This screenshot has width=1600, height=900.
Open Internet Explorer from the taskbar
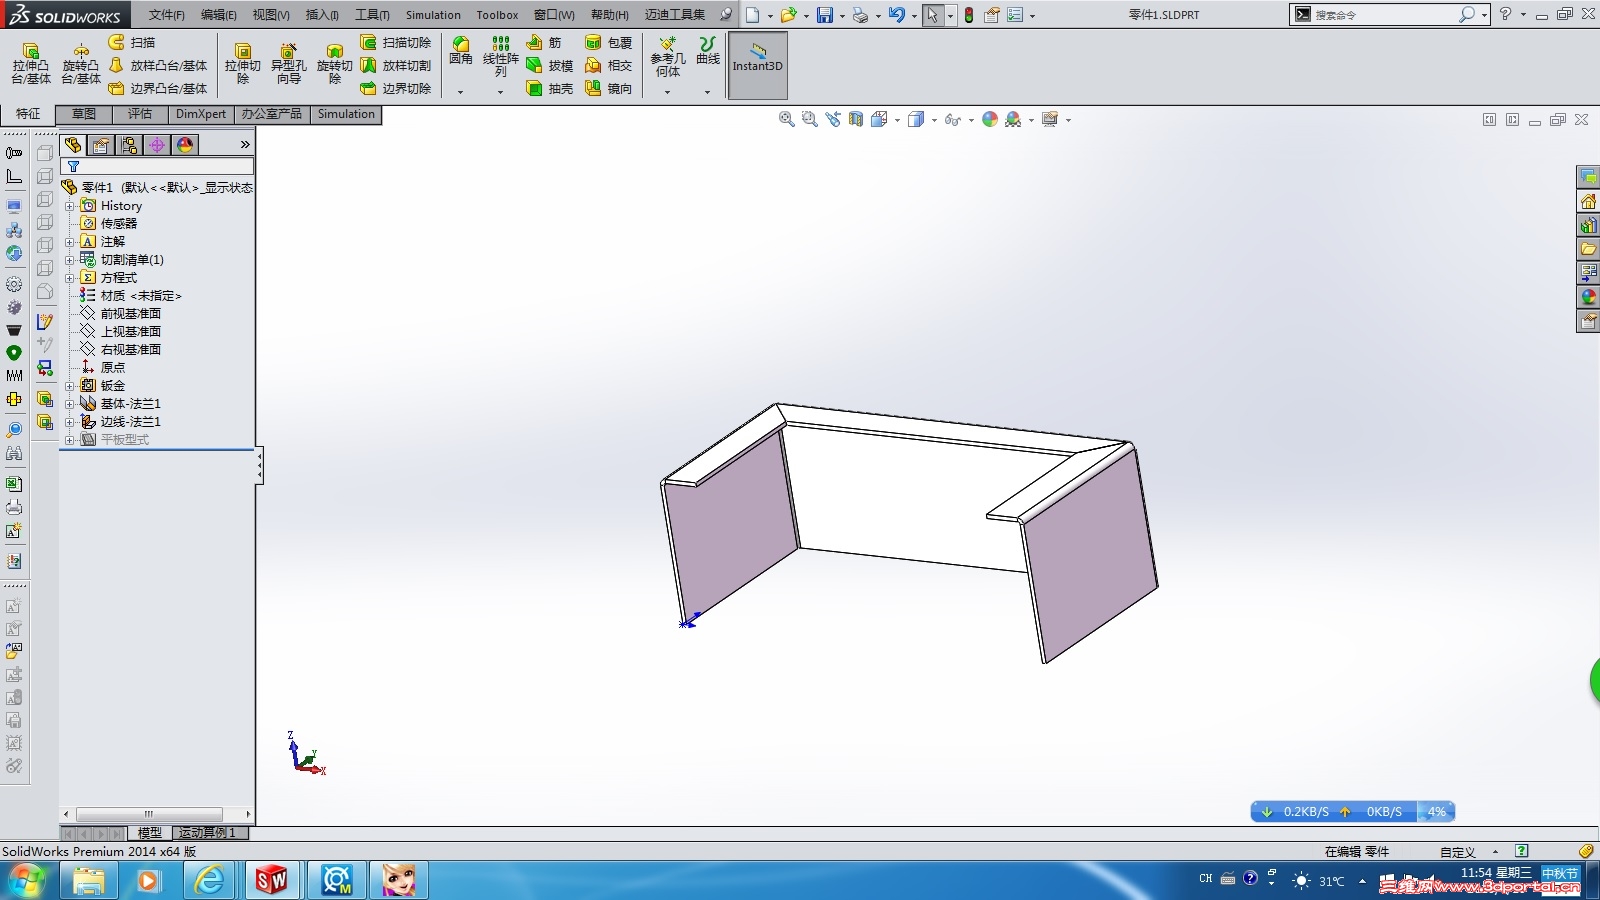pos(210,880)
